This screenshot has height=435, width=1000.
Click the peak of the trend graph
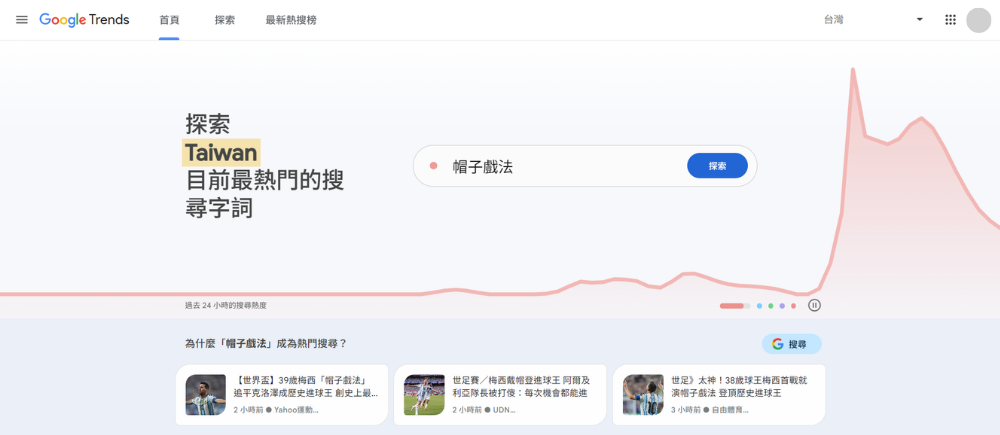852,70
